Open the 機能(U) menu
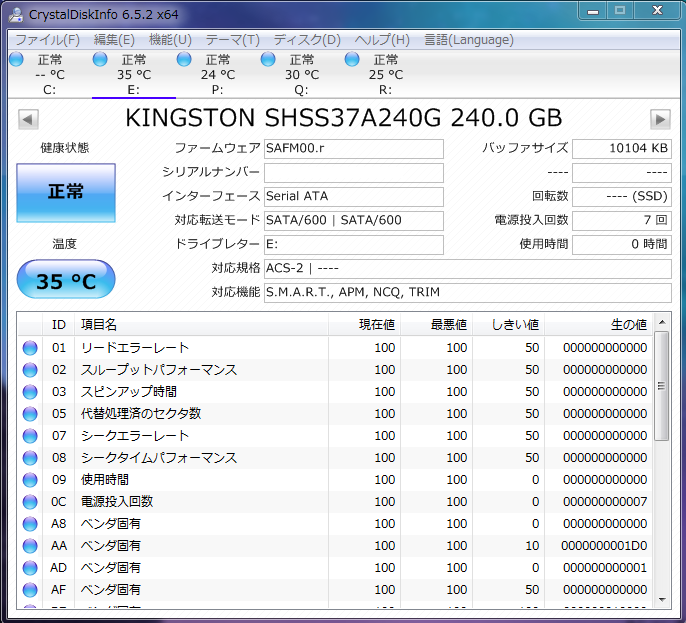This screenshot has height=623, width=686. (x=170, y=40)
